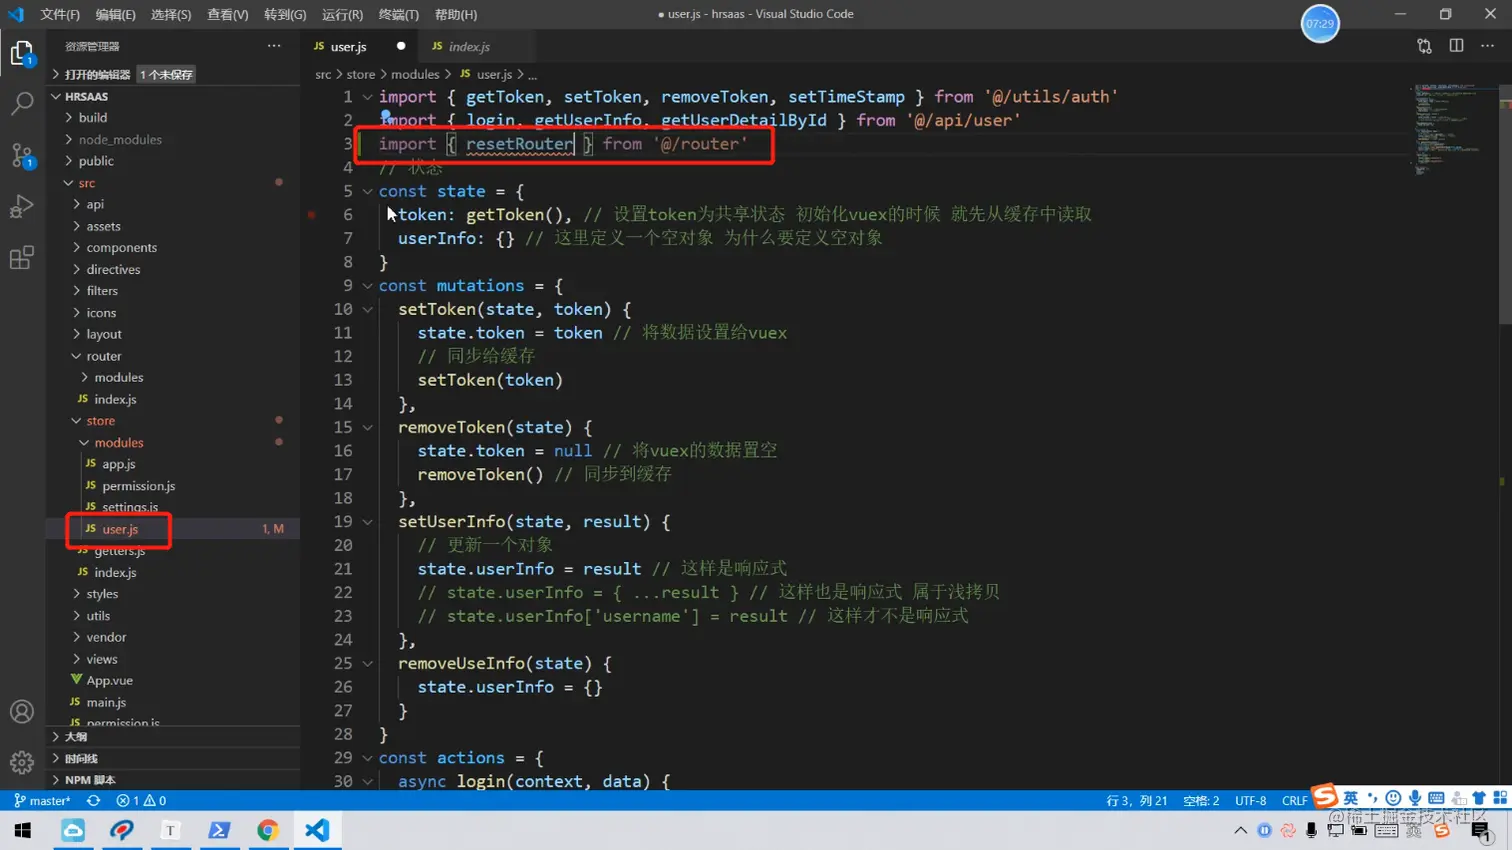The image size is (1512, 850).
Task: Click the Synchronize Changes icon in status bar
Action: point(93,801)
